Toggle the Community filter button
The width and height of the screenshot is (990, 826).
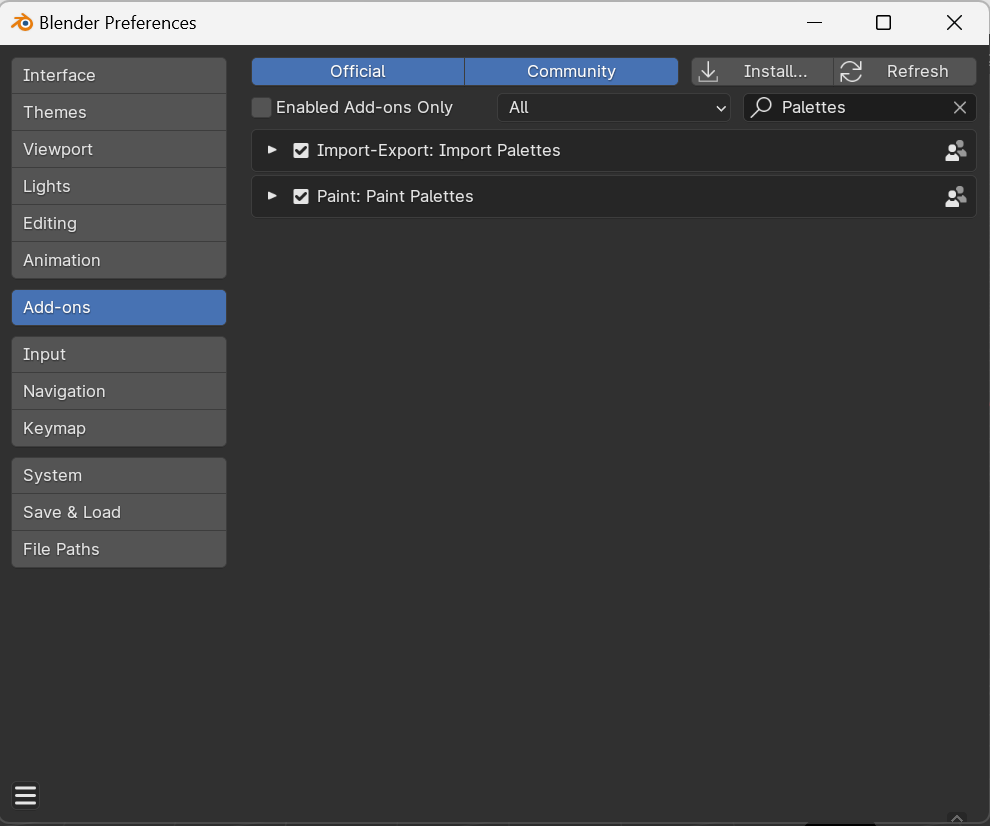[x=571, y=71]
